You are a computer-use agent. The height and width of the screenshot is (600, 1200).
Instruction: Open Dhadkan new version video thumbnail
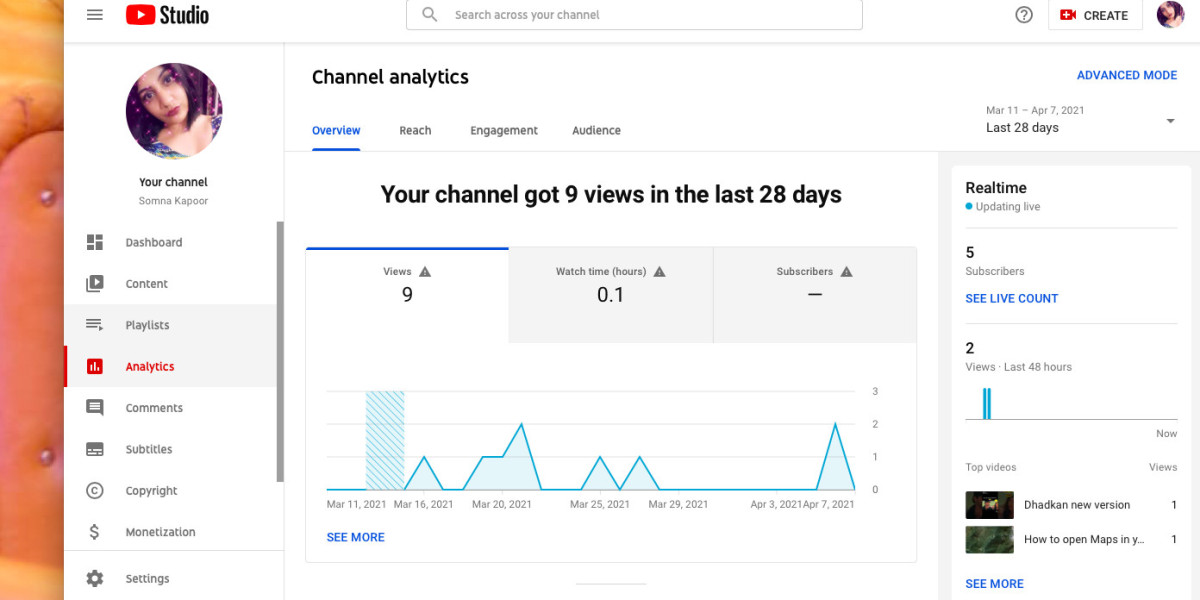pos(989,505)
